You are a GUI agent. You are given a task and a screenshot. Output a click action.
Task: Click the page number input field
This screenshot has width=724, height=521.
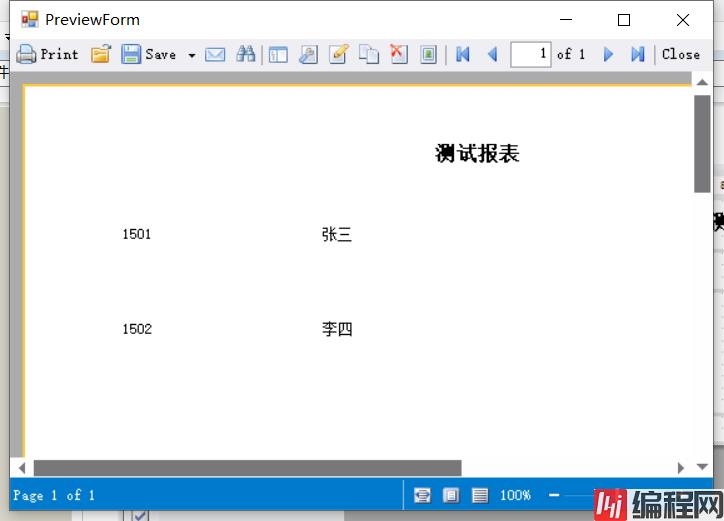530,54
